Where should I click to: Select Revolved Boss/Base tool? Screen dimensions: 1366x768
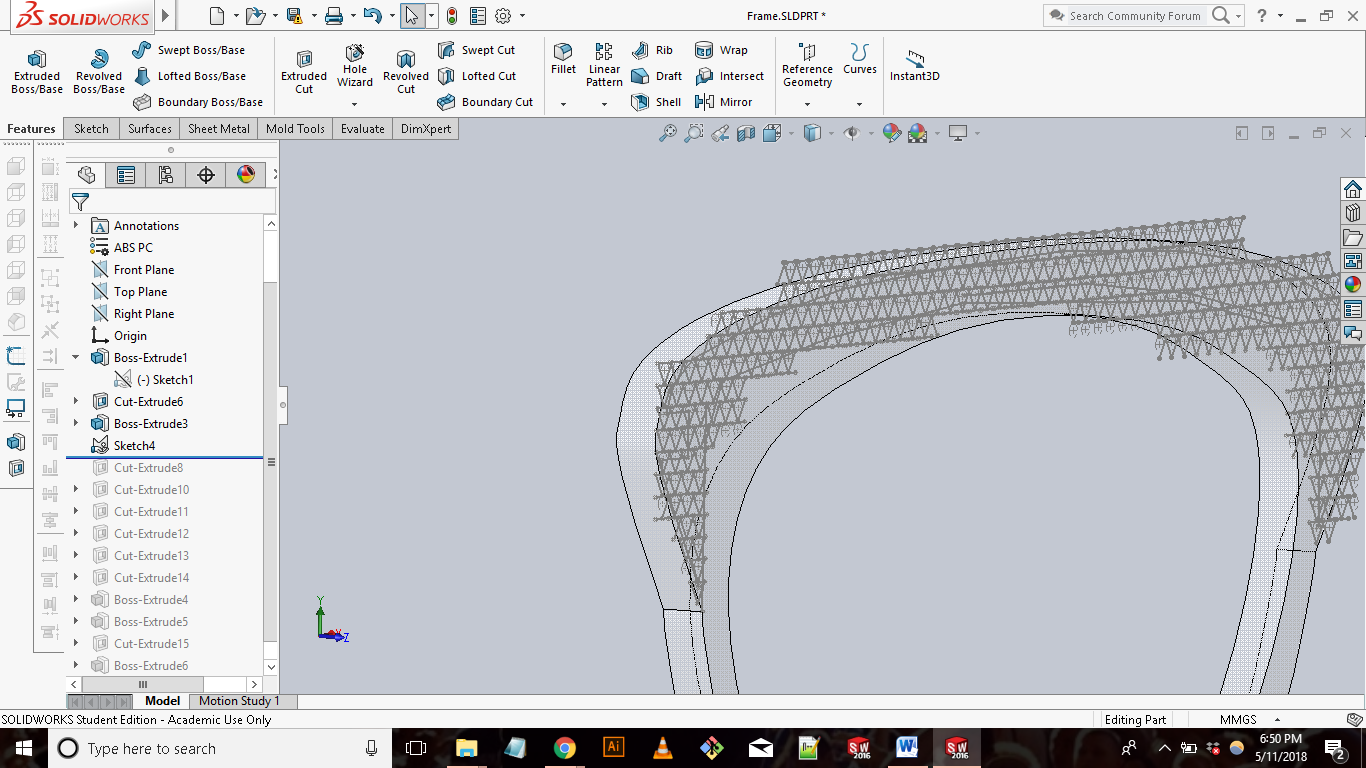point(99,72)
